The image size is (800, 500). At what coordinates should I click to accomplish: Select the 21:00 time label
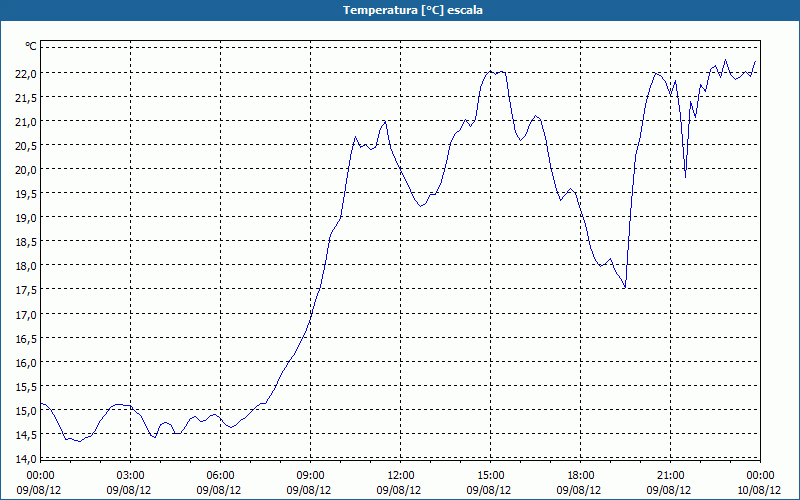(x=670, y=476)
